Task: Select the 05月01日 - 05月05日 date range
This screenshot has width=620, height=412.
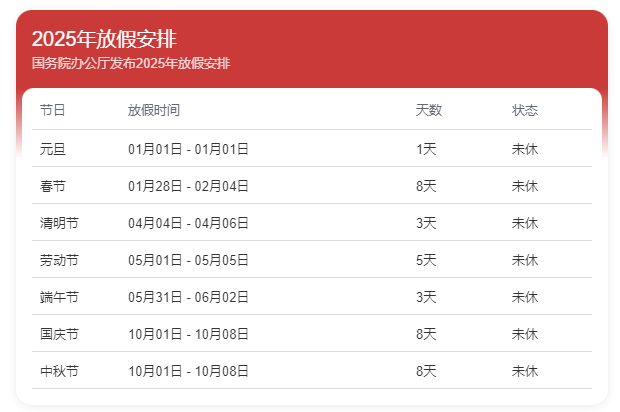Action: (188, 260)
